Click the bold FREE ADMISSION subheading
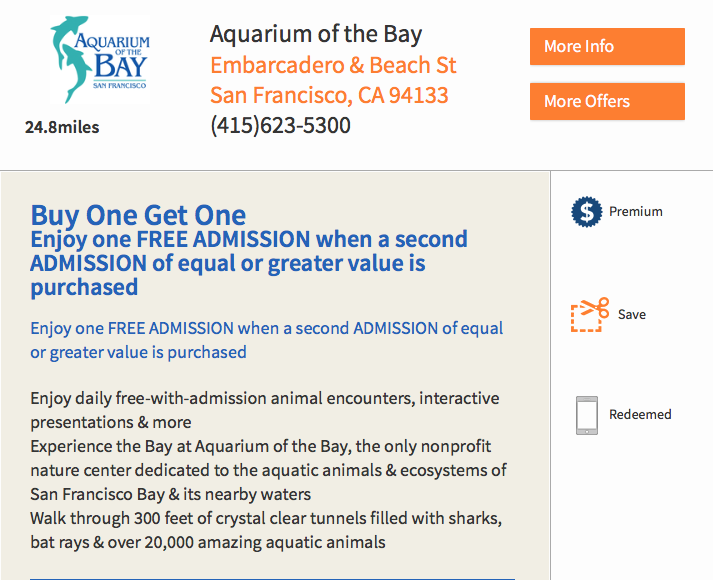This screenshot has width=713, height=580. (x=249, y=263)
